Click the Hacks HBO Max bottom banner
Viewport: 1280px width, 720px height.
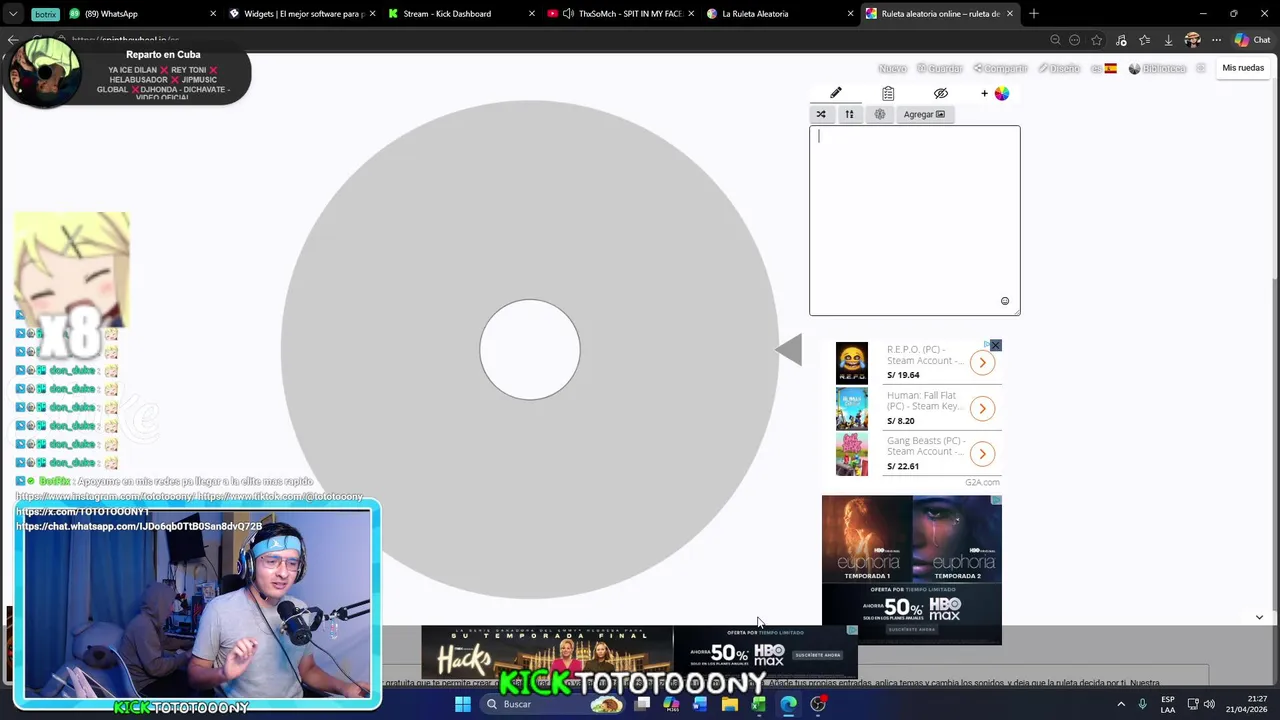(640, 652)
